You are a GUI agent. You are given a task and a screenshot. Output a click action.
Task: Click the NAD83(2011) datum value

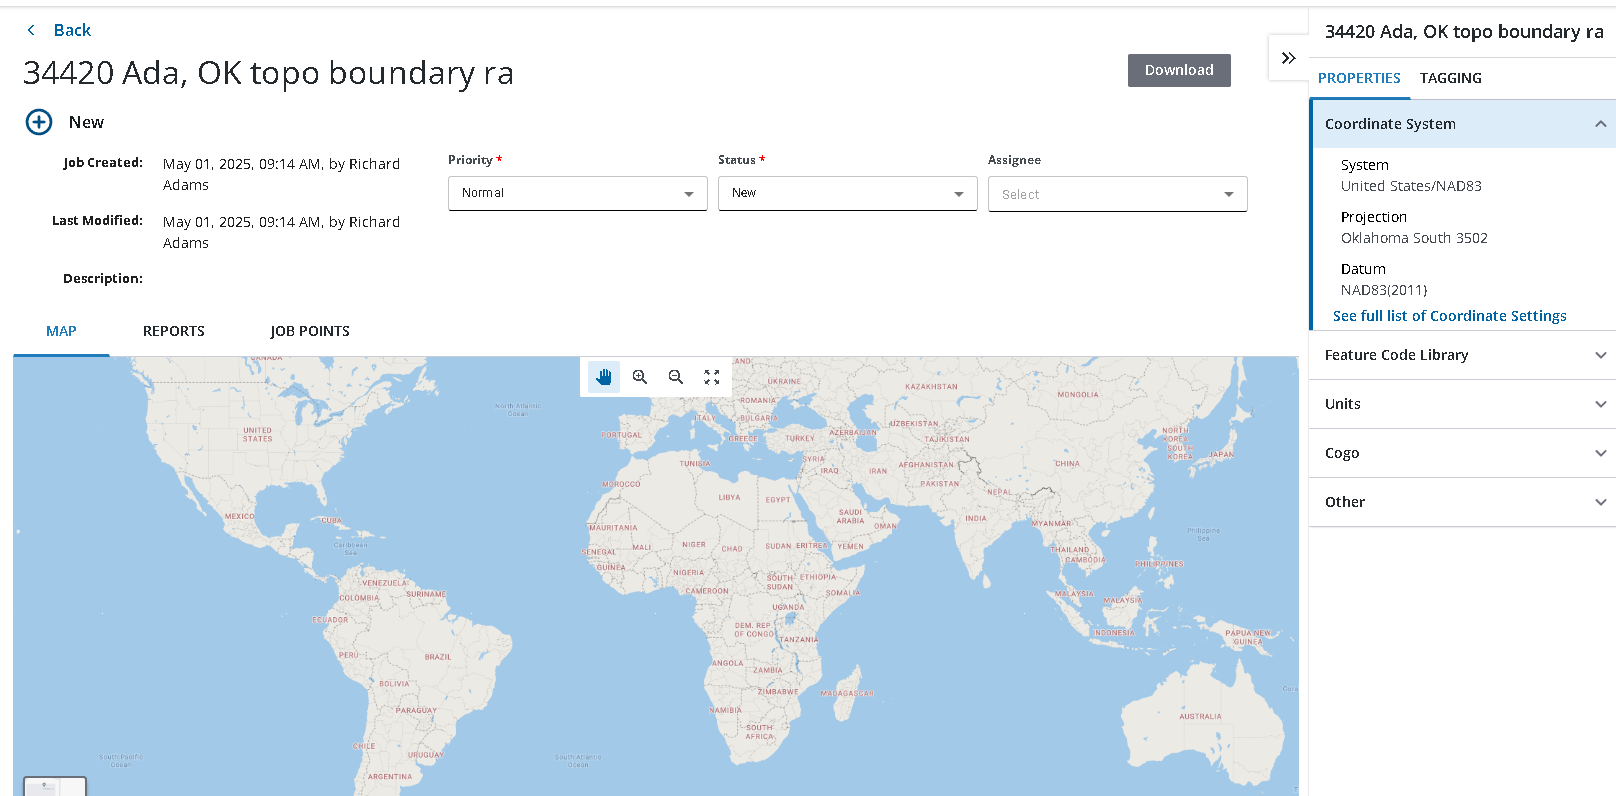tap(1384, 290)
